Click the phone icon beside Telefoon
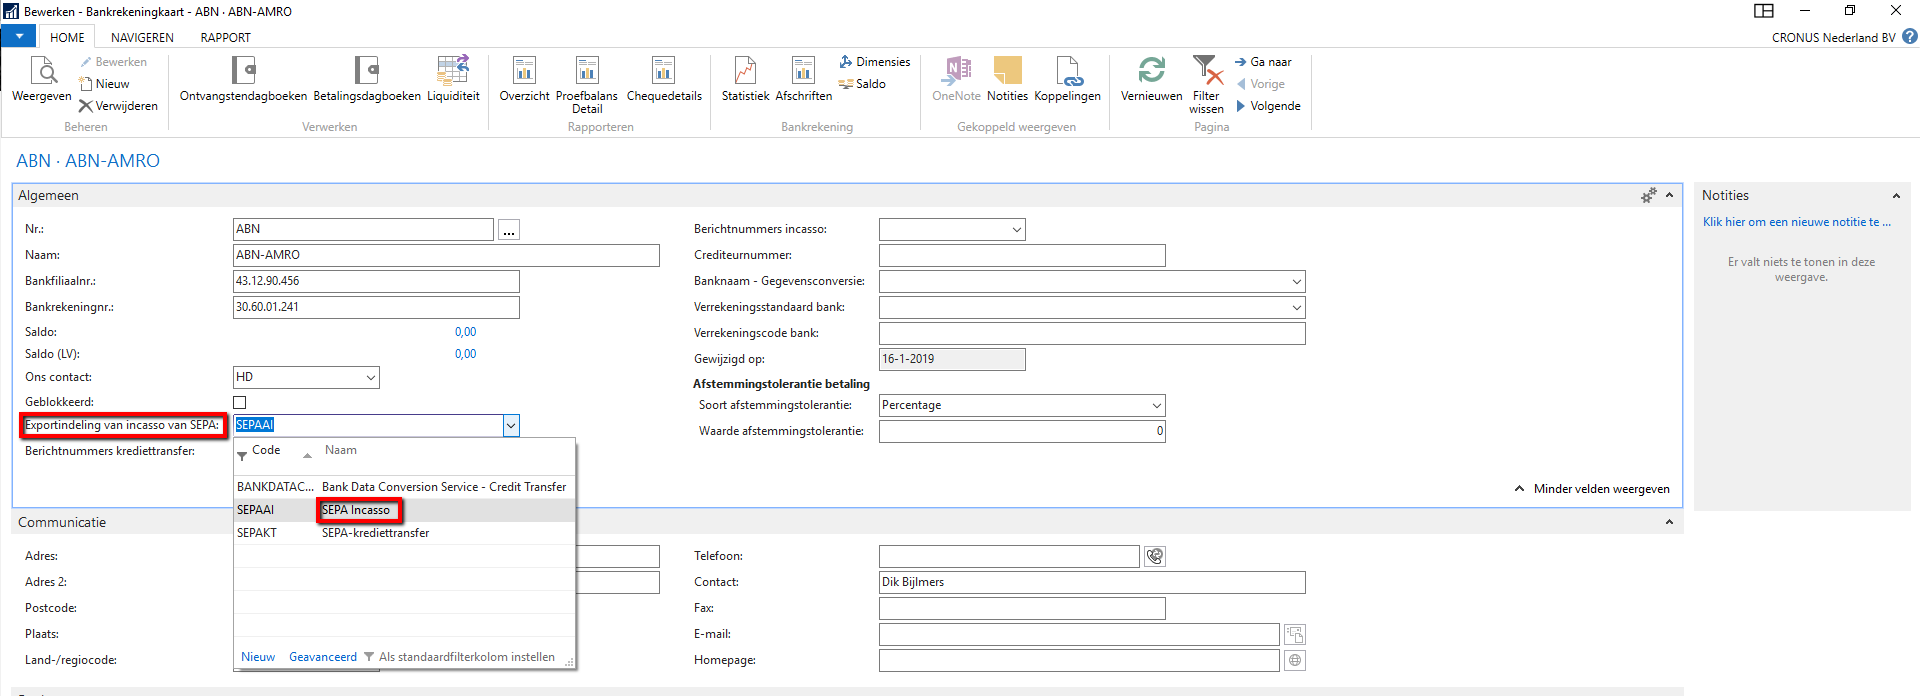The height and width of the screenshot is (696, 1920). point(1155,556)
